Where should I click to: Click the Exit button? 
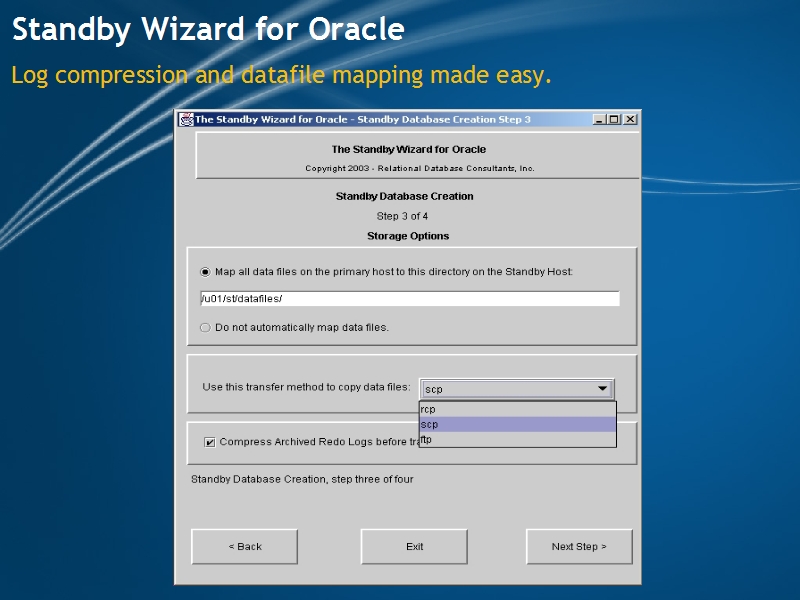click(x=414, y=546)
